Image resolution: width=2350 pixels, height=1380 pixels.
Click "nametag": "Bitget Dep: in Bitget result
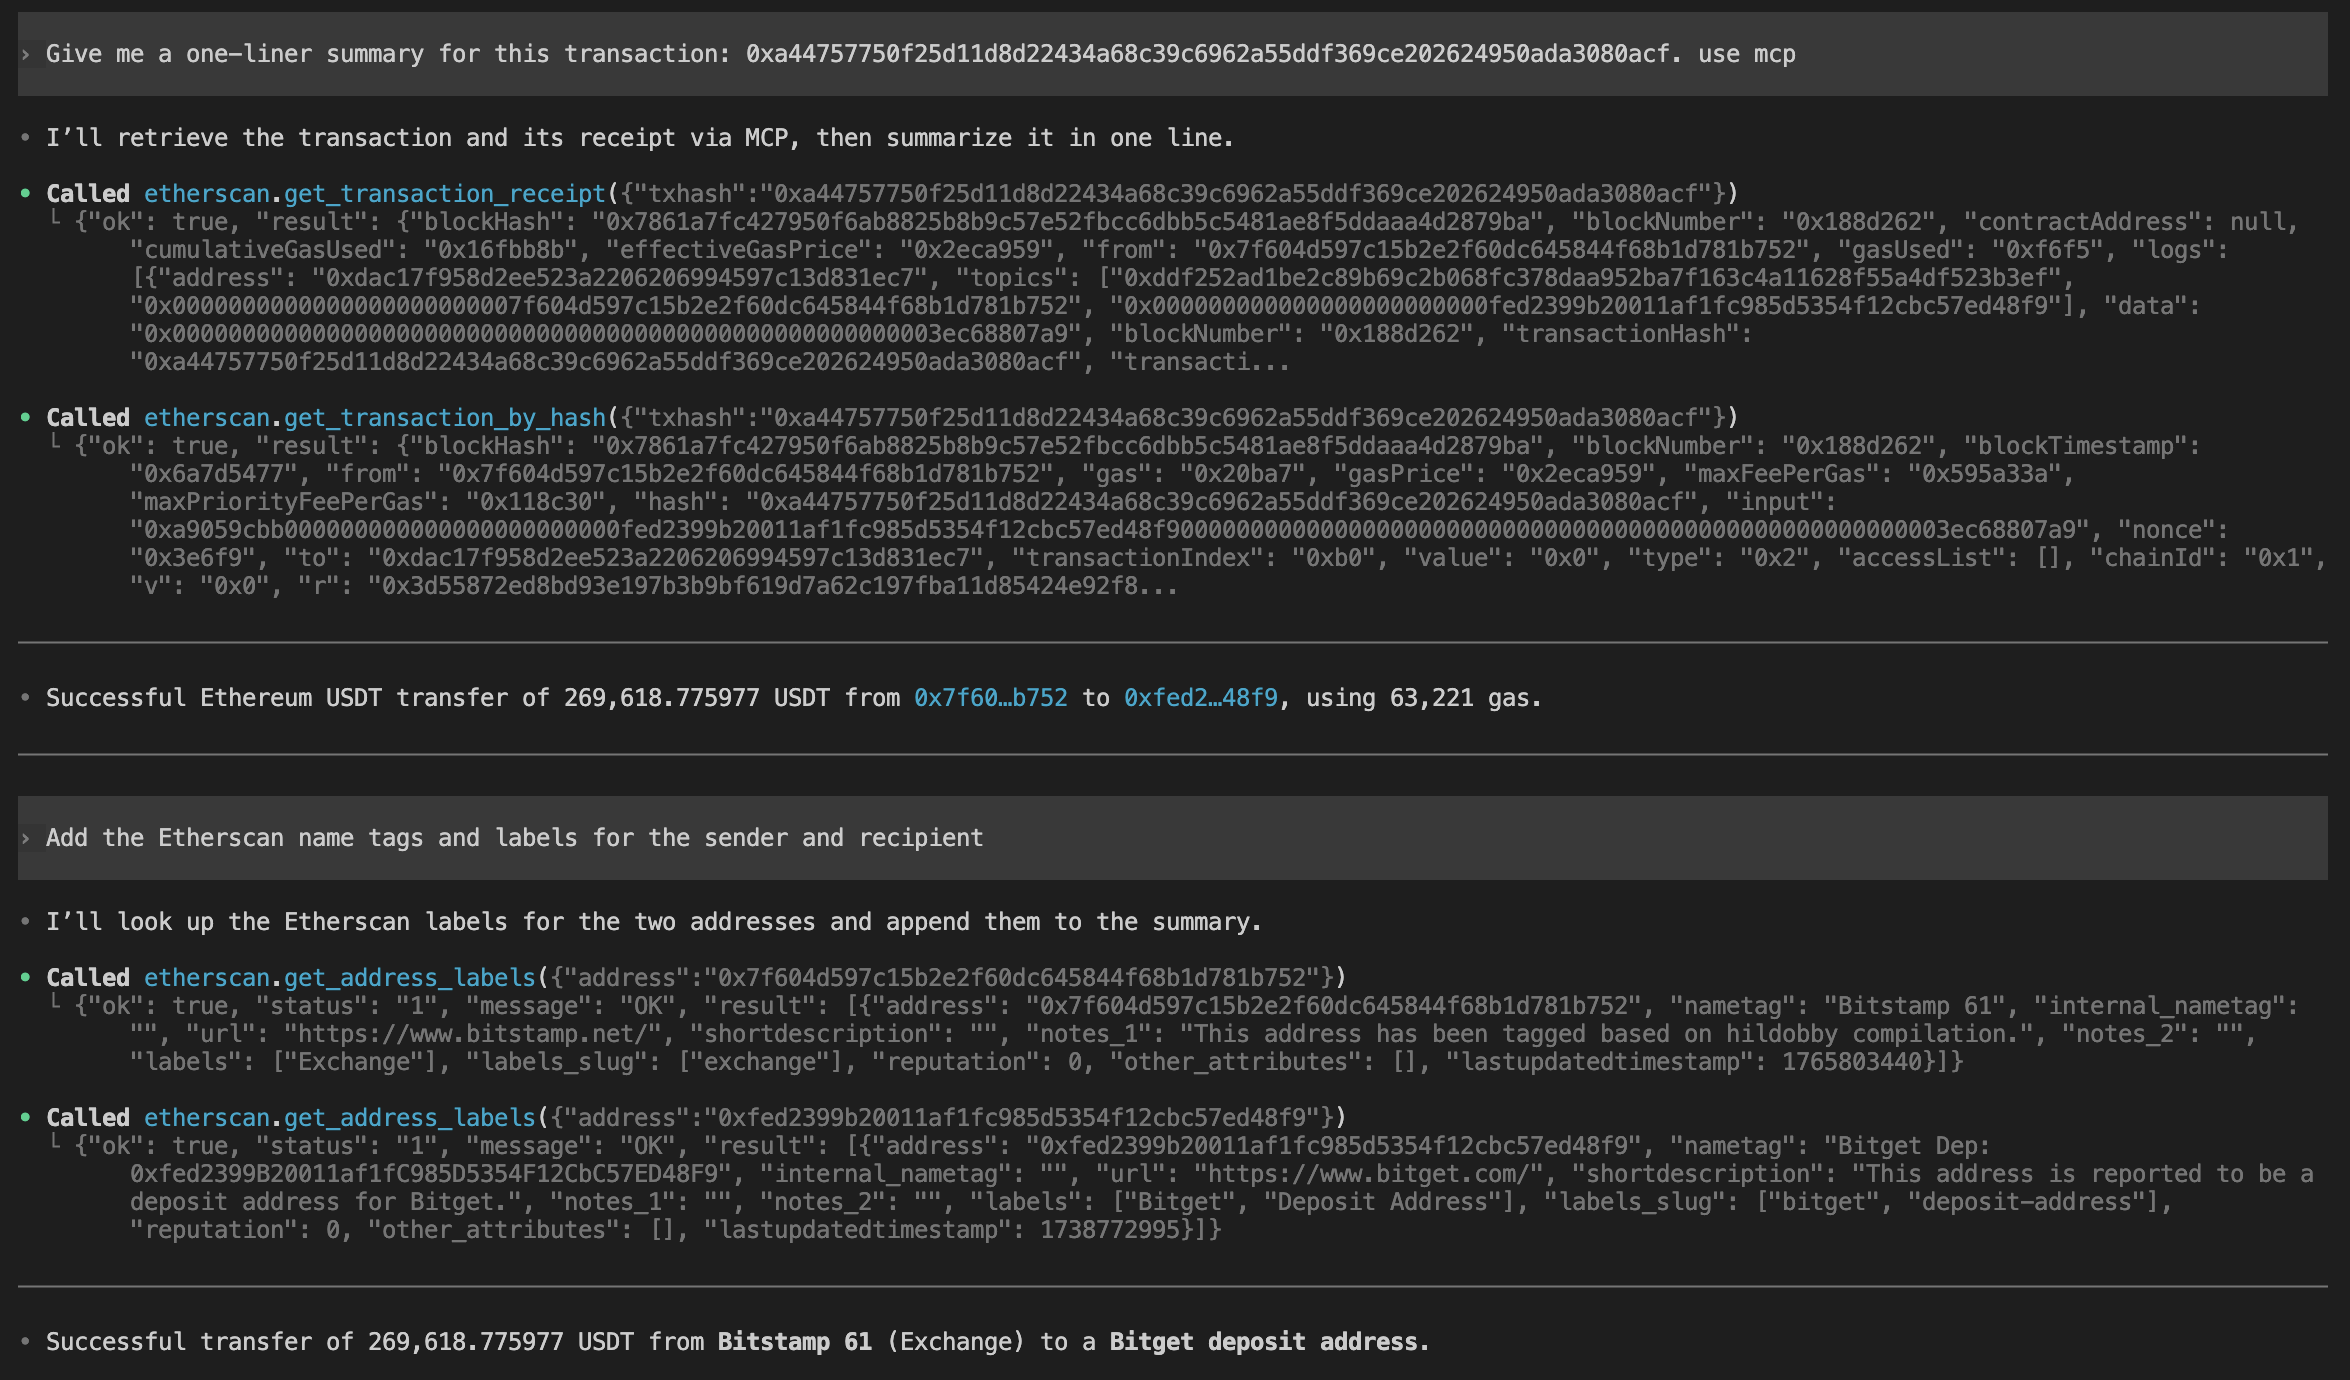click(x=1830, y=1146)
